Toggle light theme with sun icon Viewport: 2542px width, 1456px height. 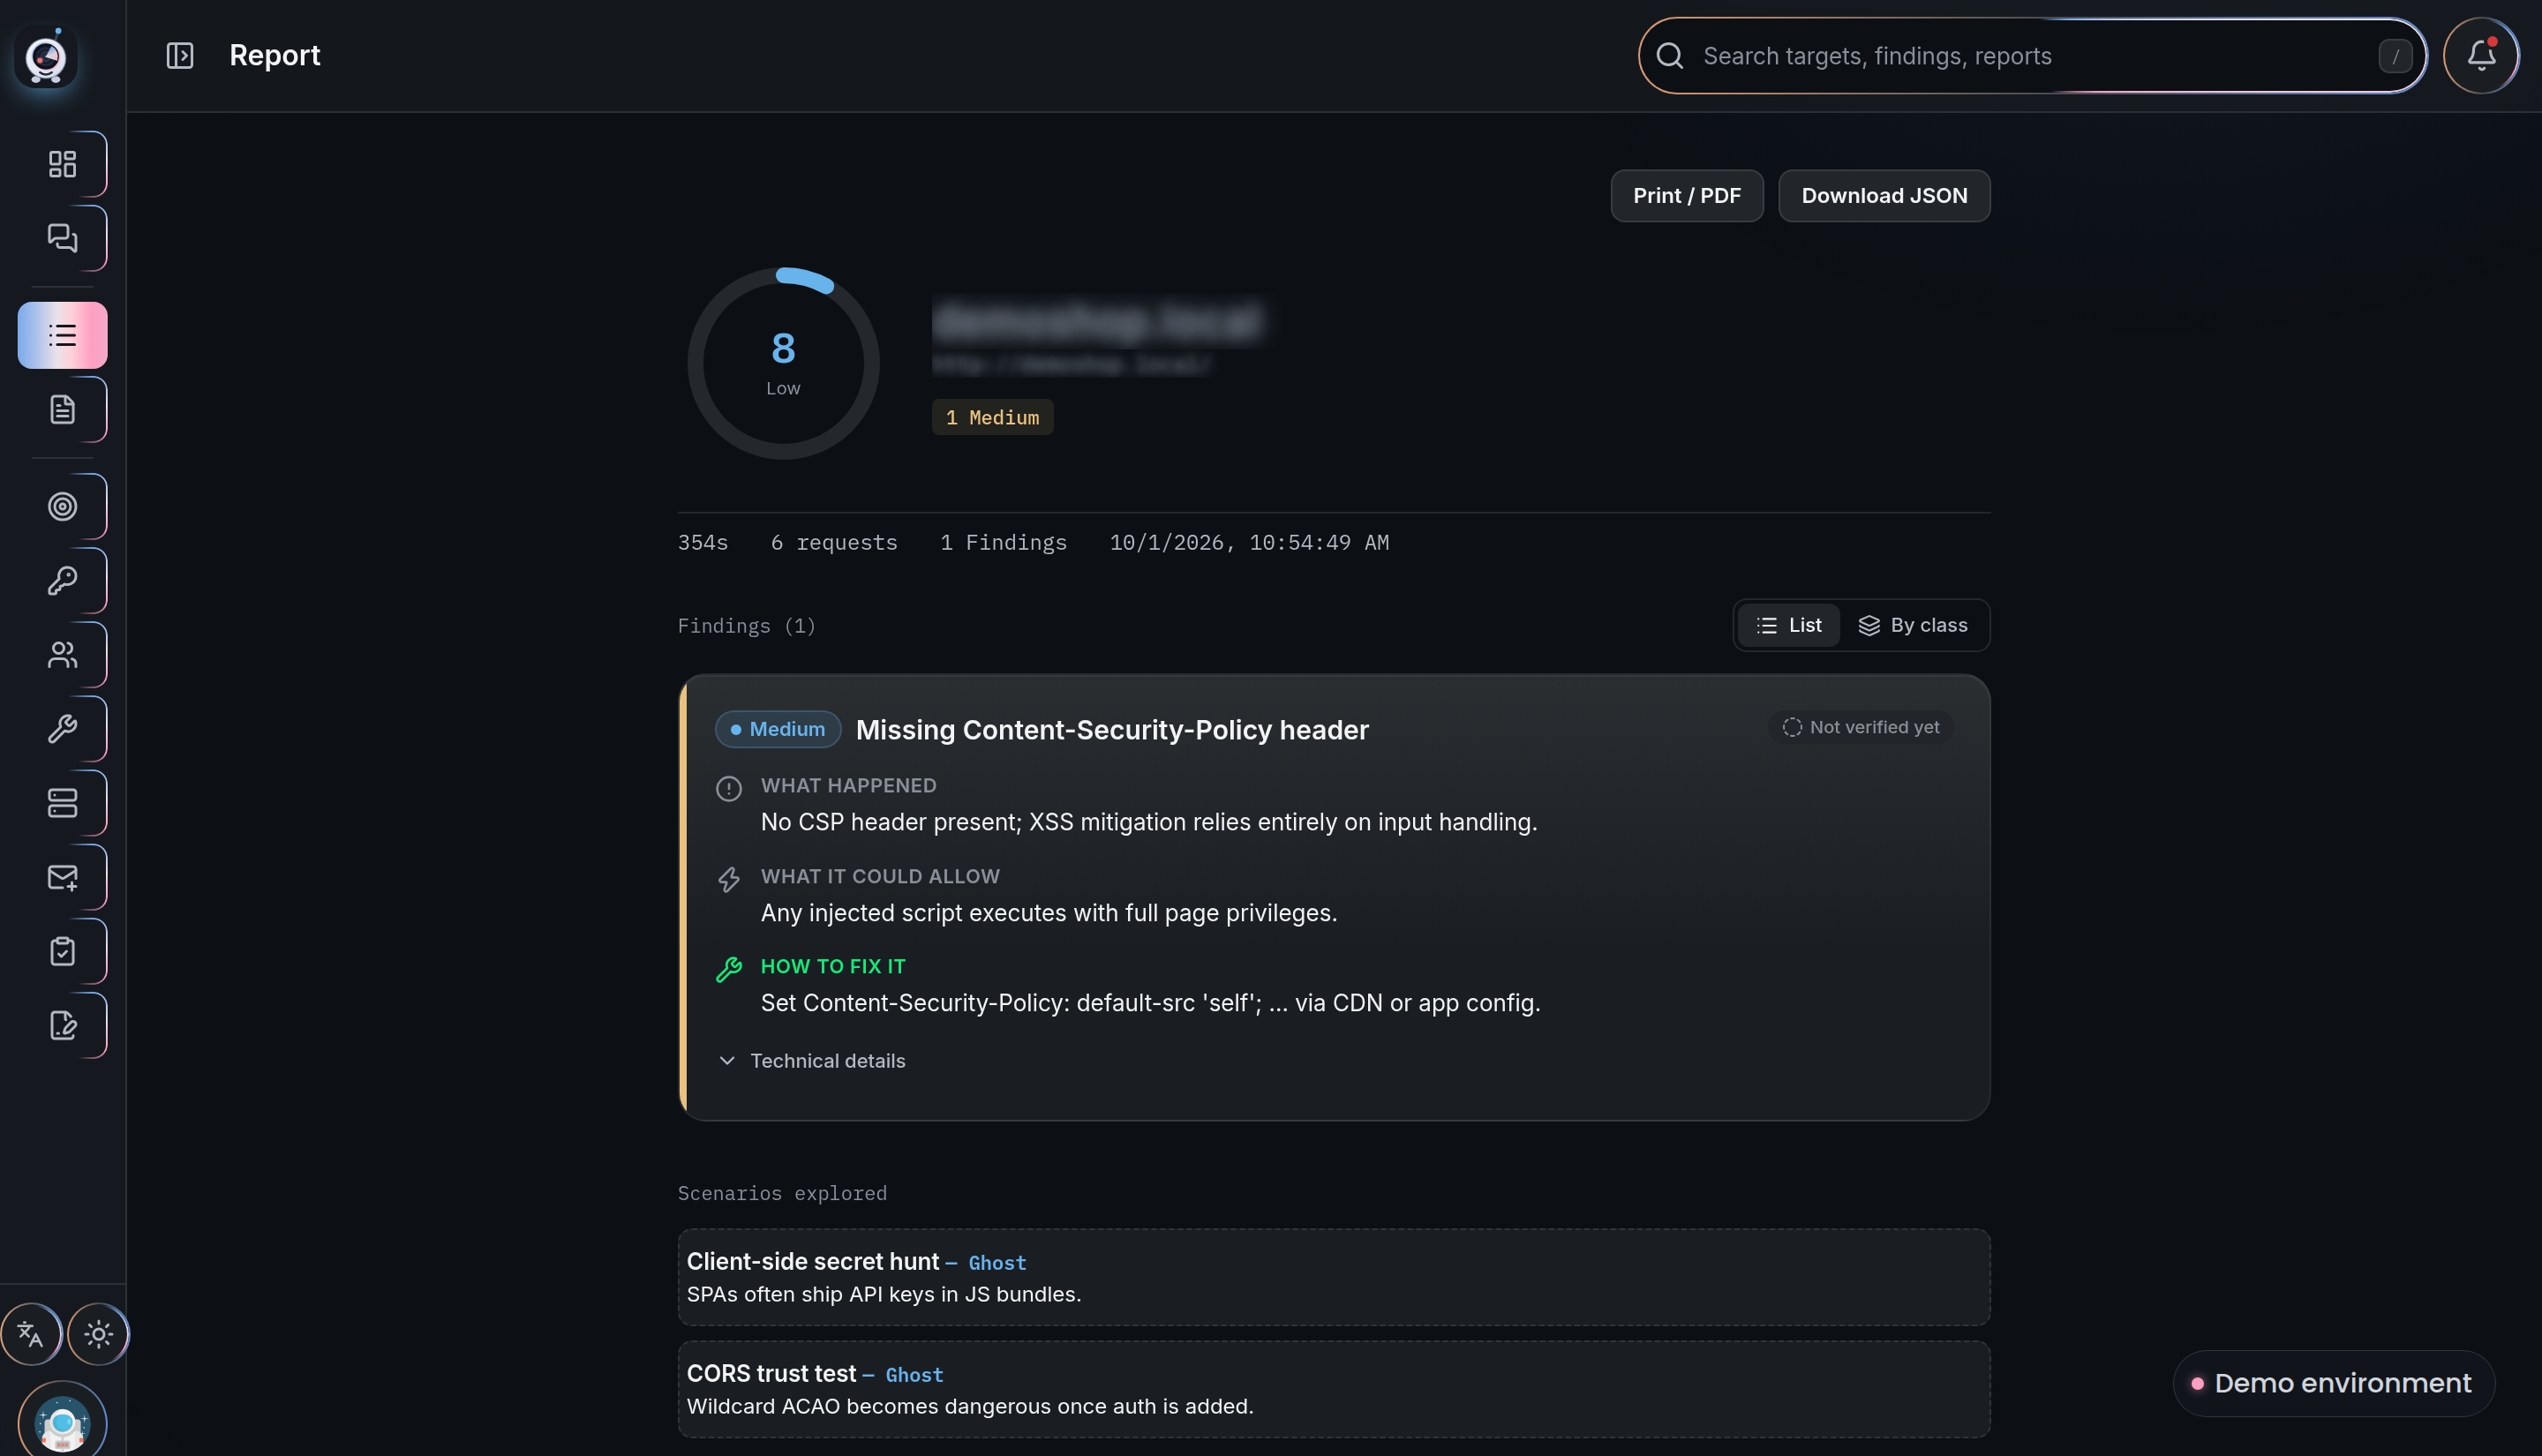(x=98, y=1334)
